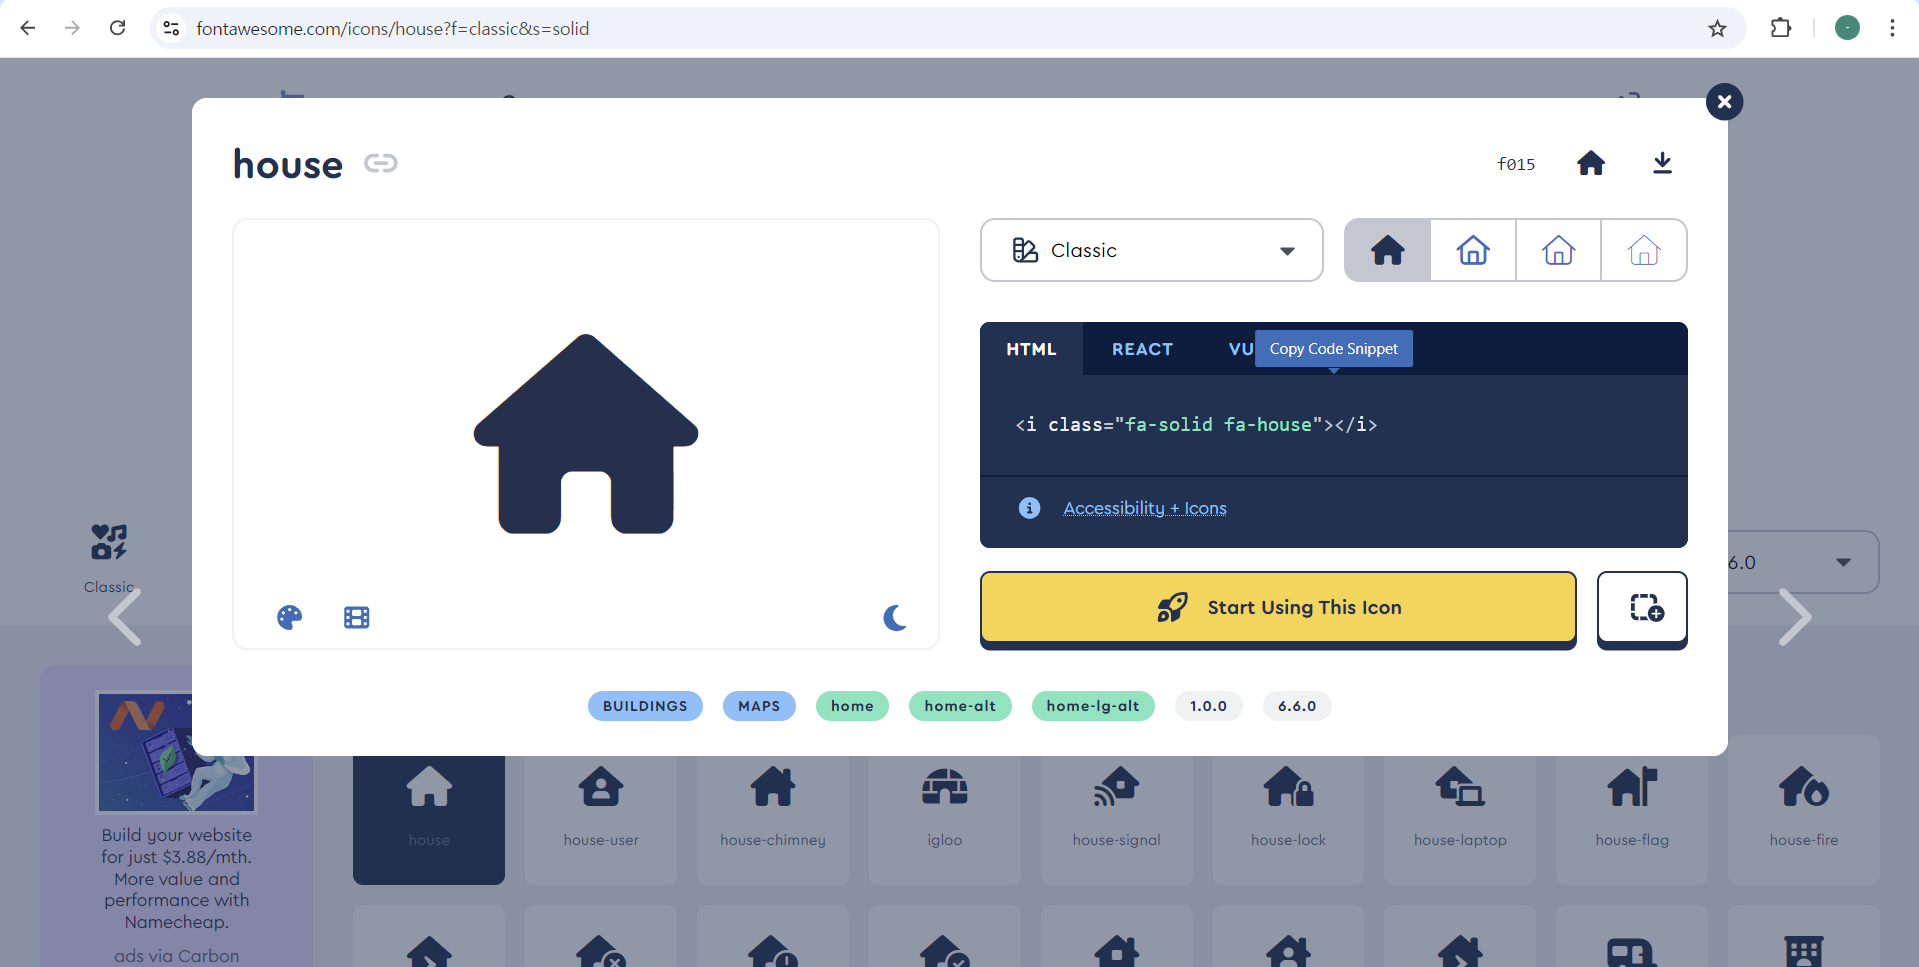1919x967 pixels.
Task: Add the icon to a kit
Action: (1642, 608)
